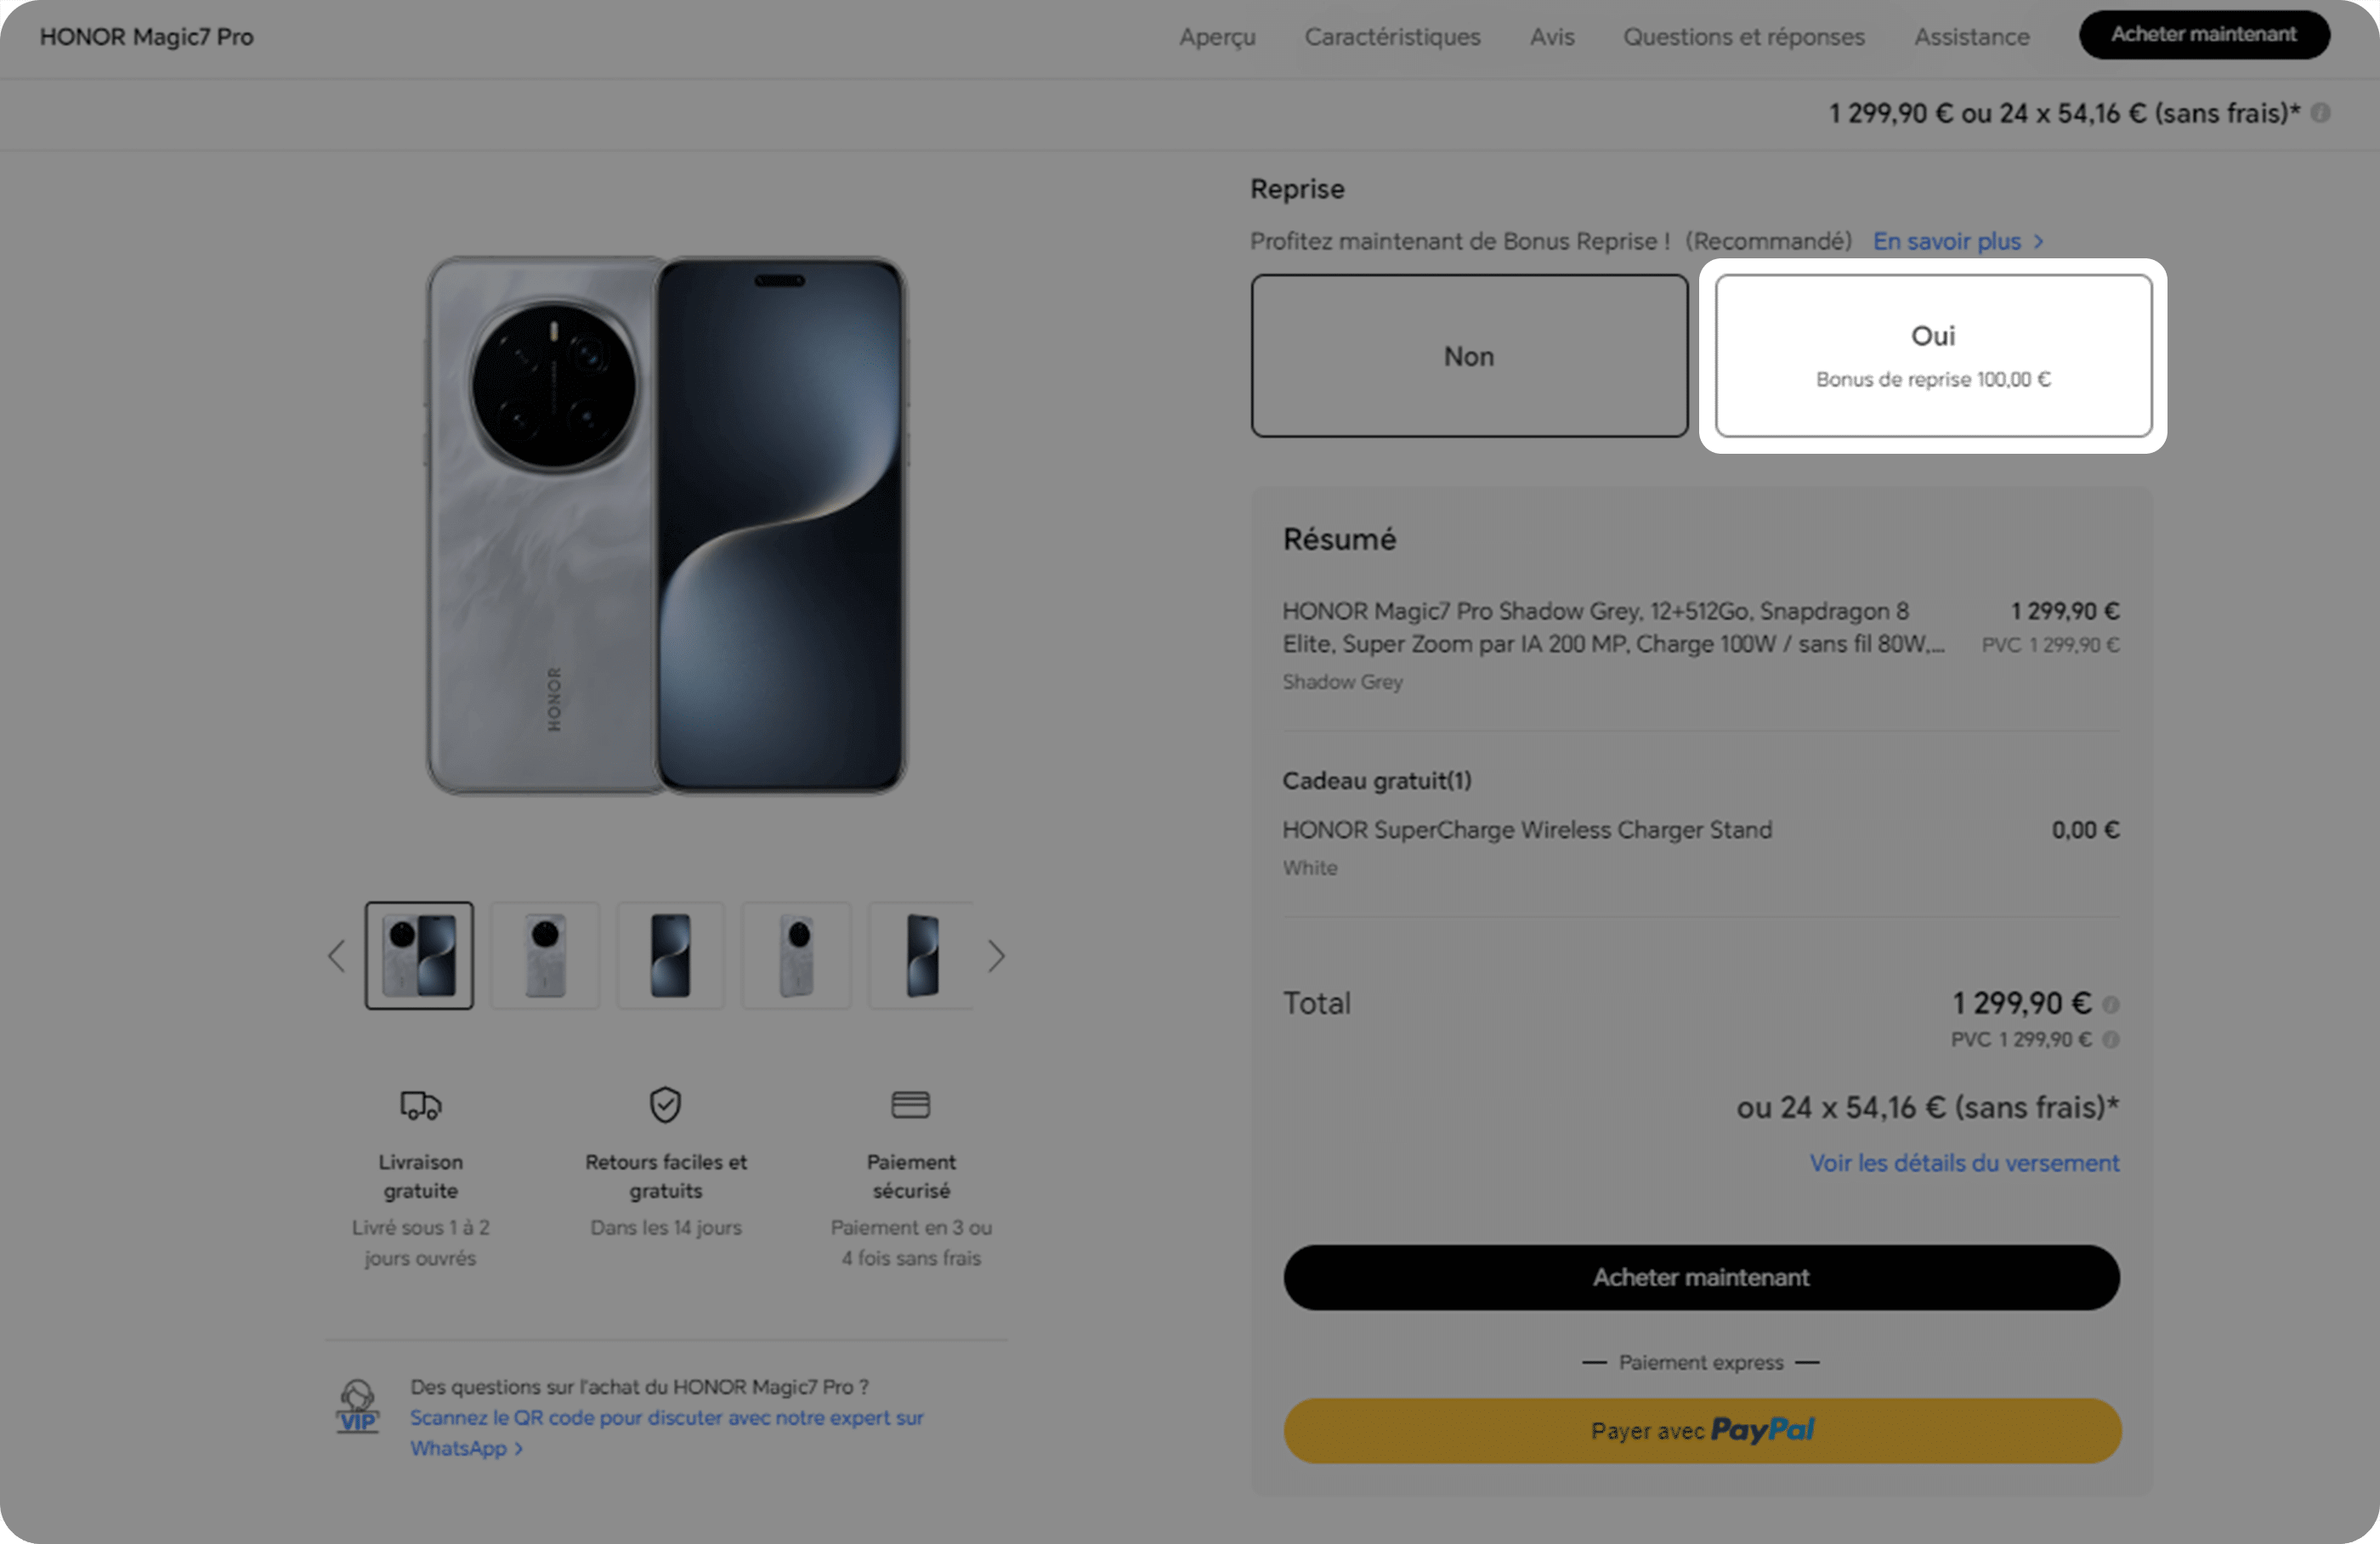The width and height of the screenshot is (2380, 1544).
Task: Show previous product thumbnails with left arrow
Action: tap(337, 956)
